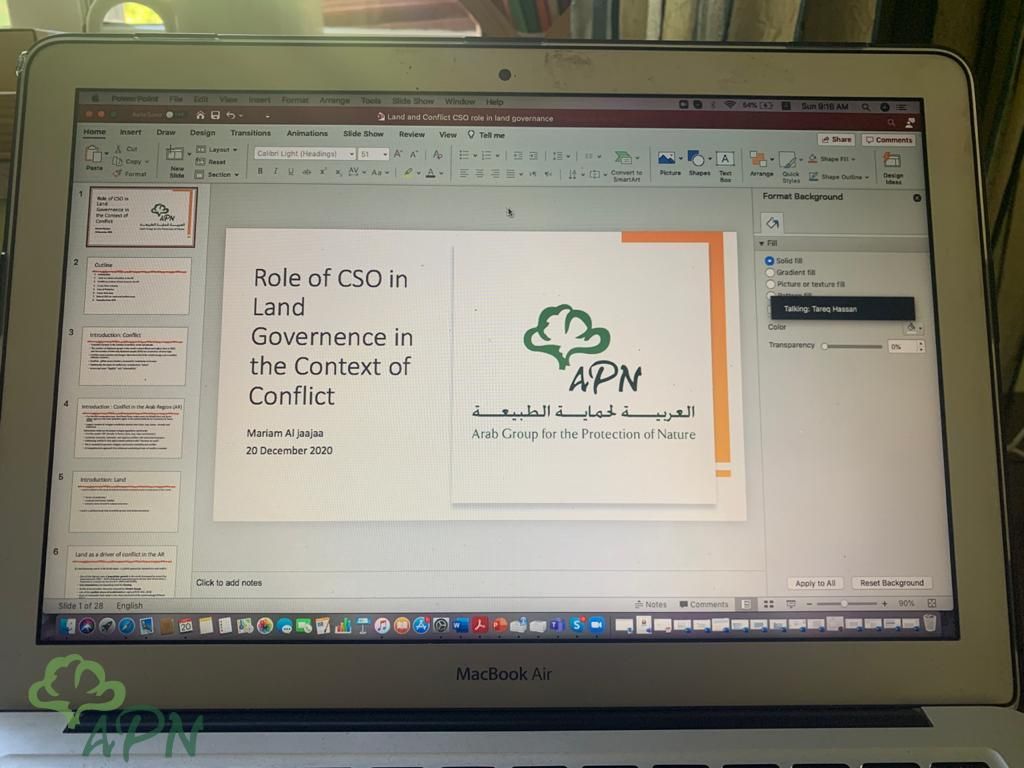Click the Share button
This screenshot has width=1024, height=768.
[837, 139]
